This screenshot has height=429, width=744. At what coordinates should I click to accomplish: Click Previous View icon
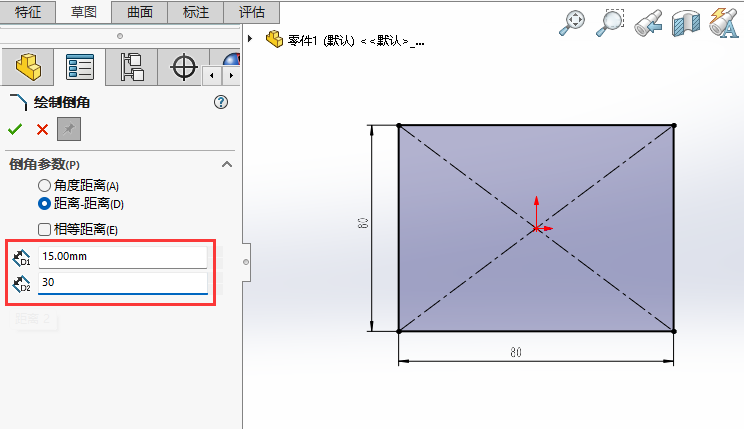(648, 22)
